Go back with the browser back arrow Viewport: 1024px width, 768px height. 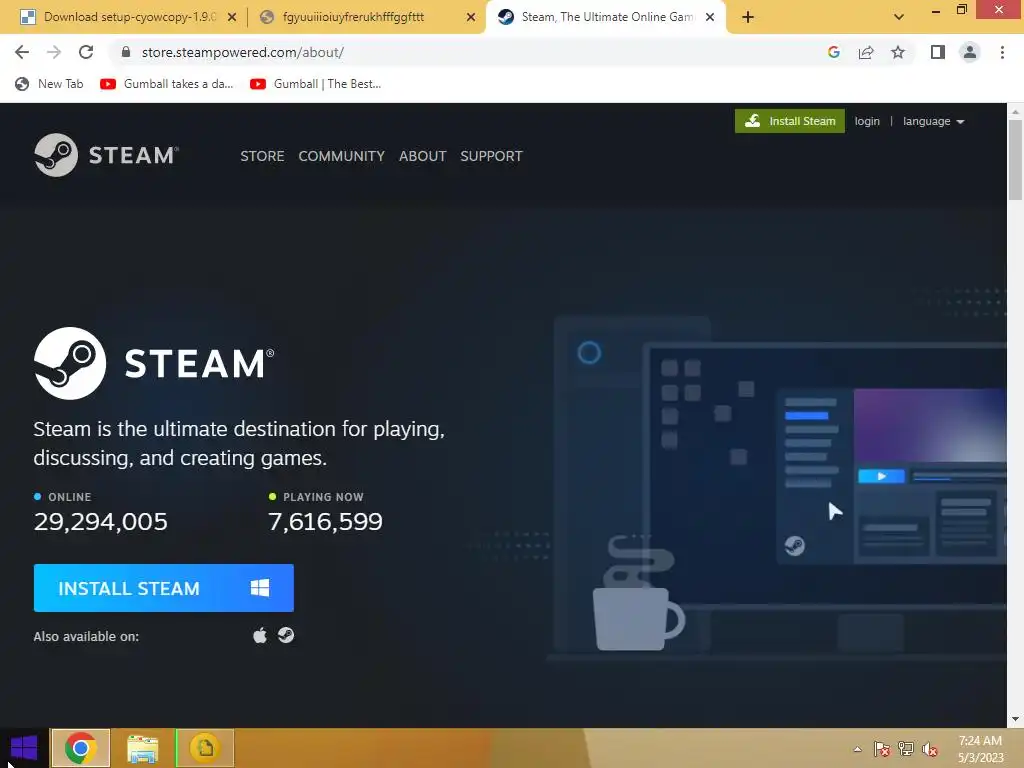click(x=22, y=52)
